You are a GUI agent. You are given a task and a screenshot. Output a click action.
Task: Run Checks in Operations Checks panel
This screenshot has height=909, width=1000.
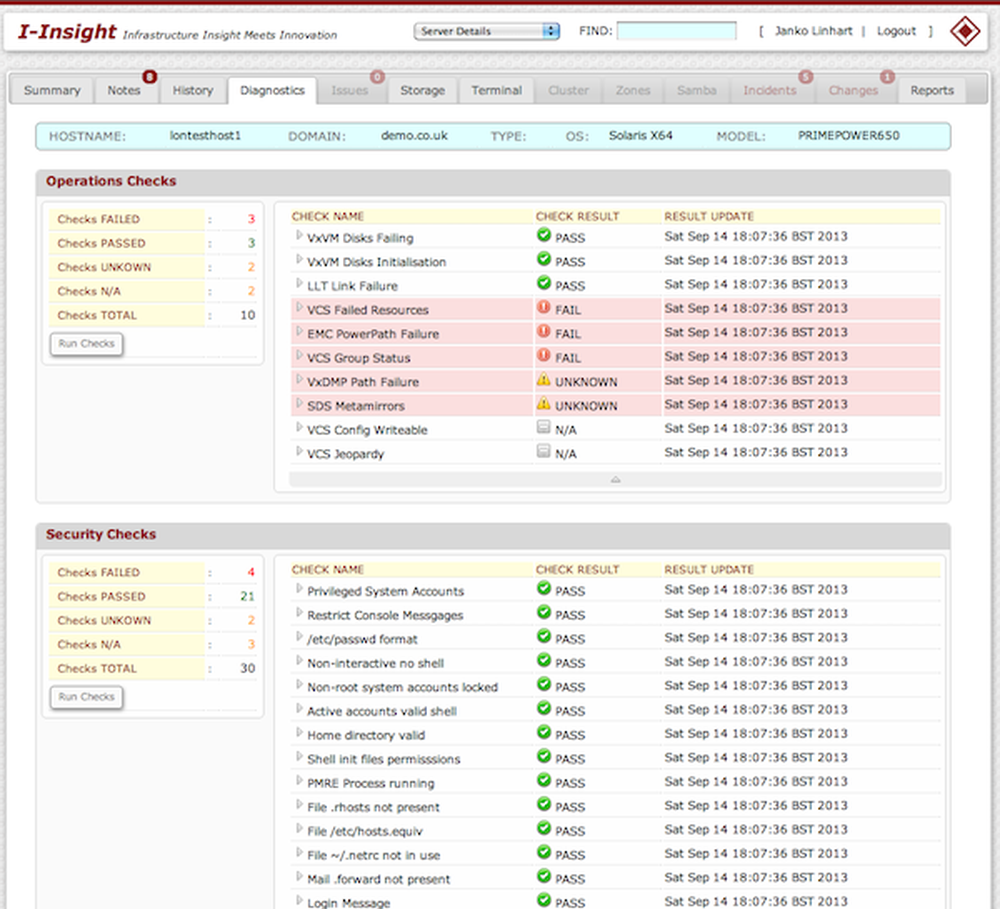pos(86,344)
